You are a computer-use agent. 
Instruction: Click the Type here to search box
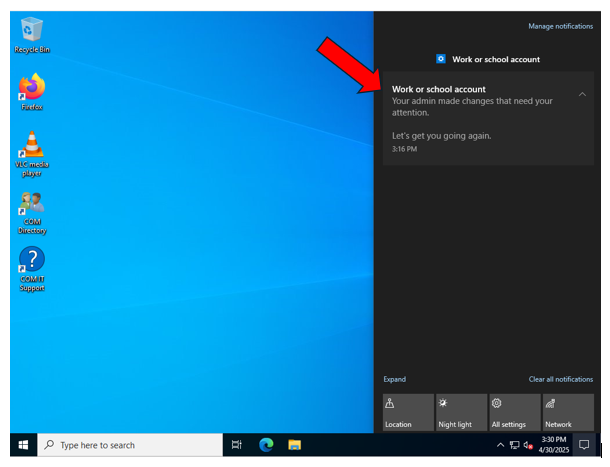130,445
